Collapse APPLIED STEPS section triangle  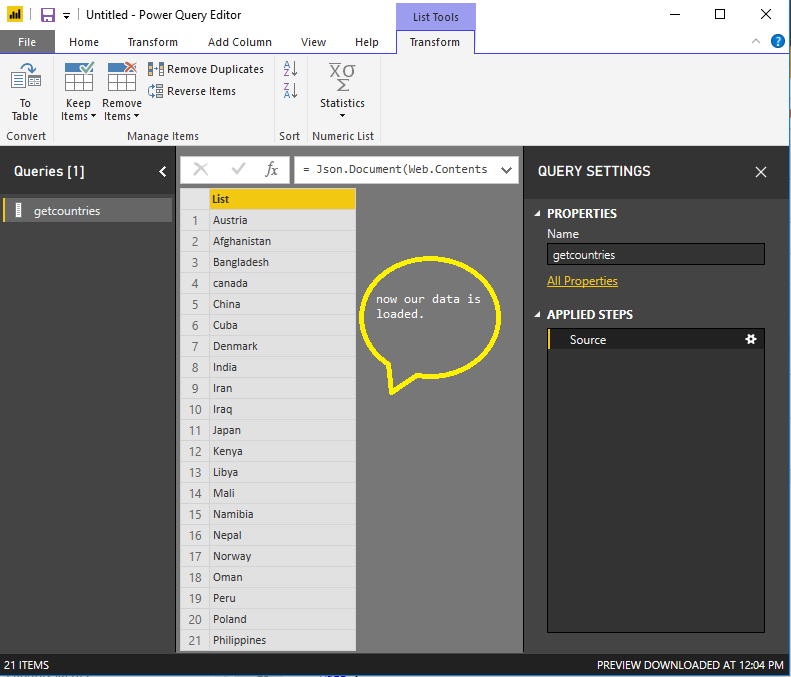(x=537, y=314)
